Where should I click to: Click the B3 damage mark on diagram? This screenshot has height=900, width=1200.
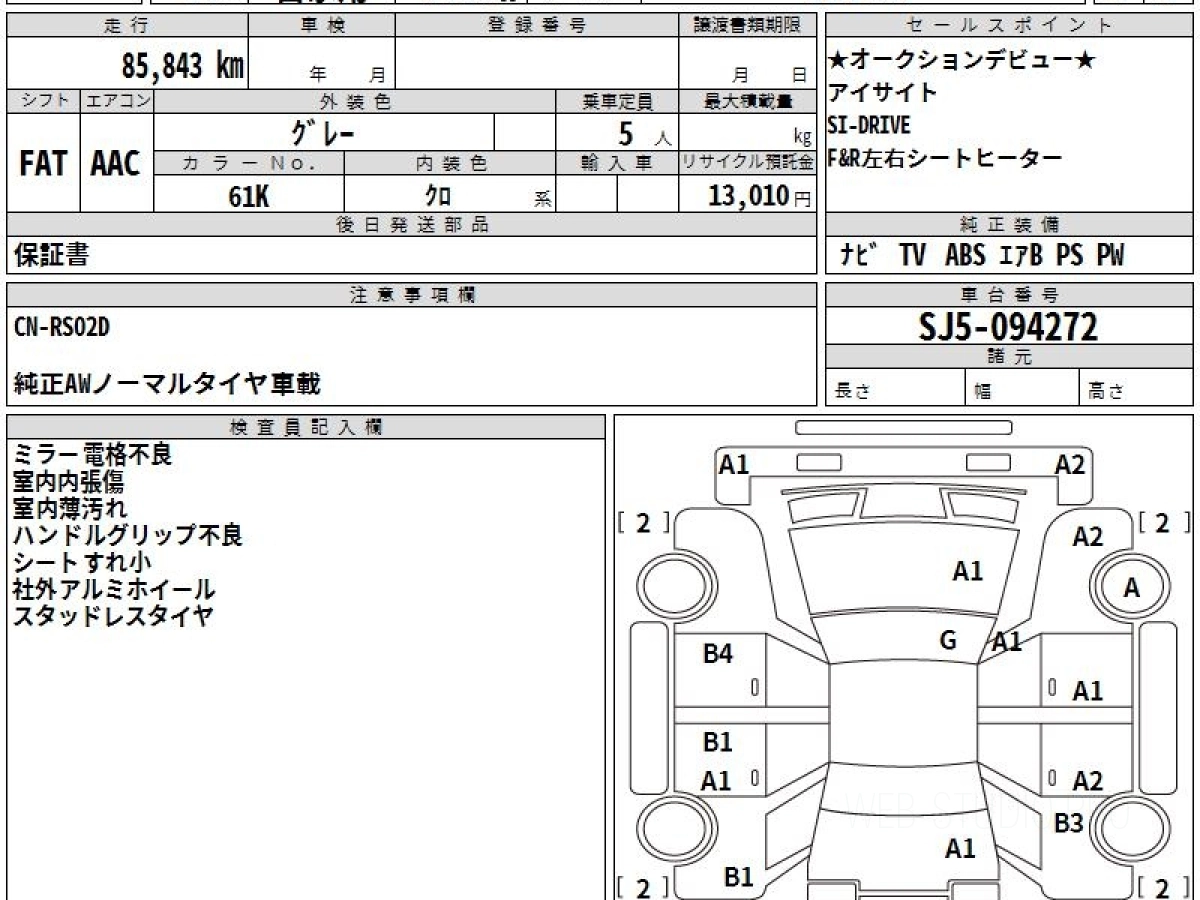pyautogui.click(x=1069, y=823)
